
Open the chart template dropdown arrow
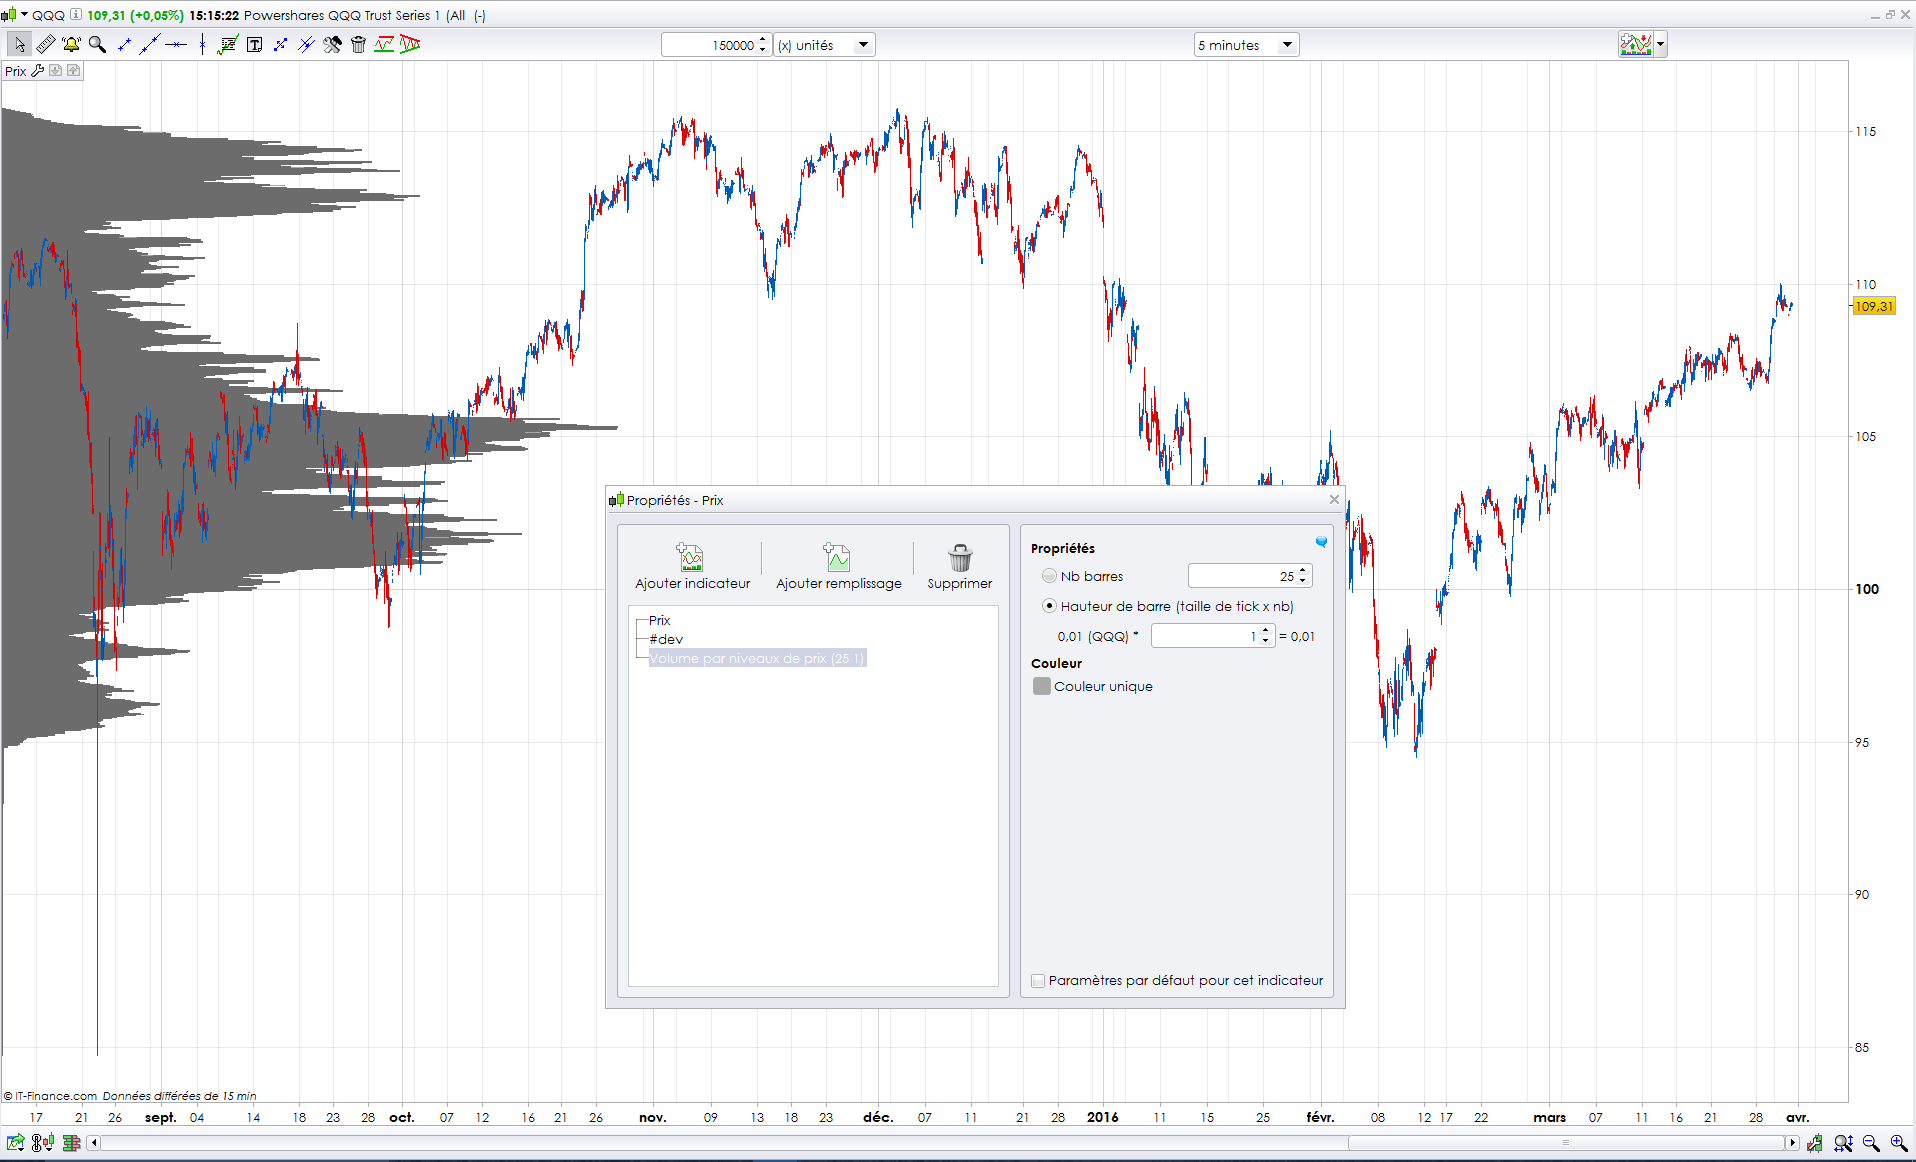pos(1660,44)
